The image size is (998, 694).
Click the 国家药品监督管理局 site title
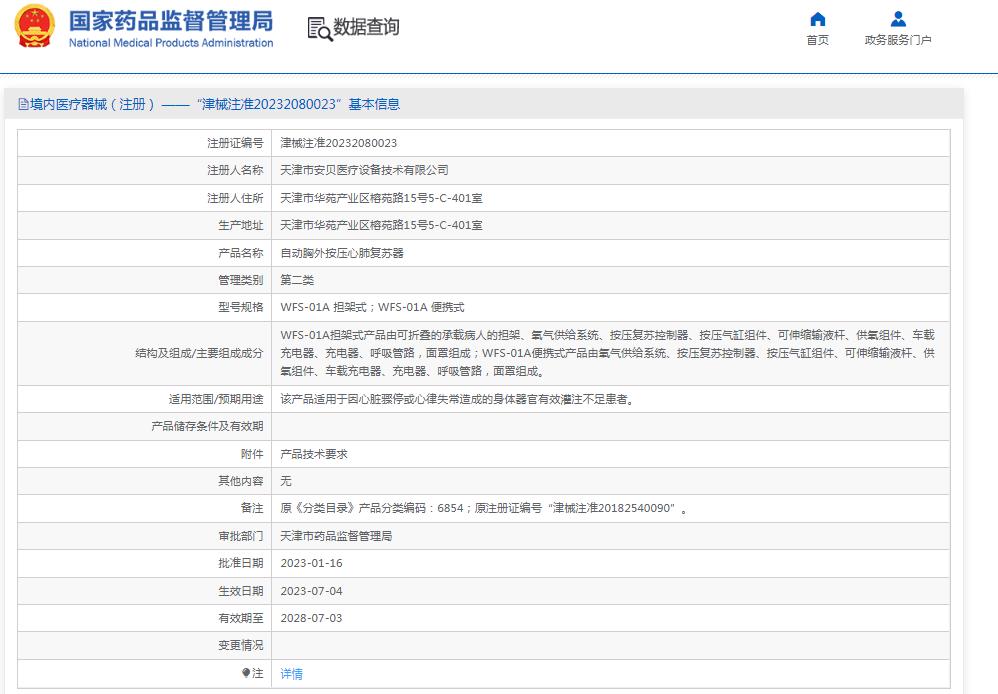pos(171,21)
